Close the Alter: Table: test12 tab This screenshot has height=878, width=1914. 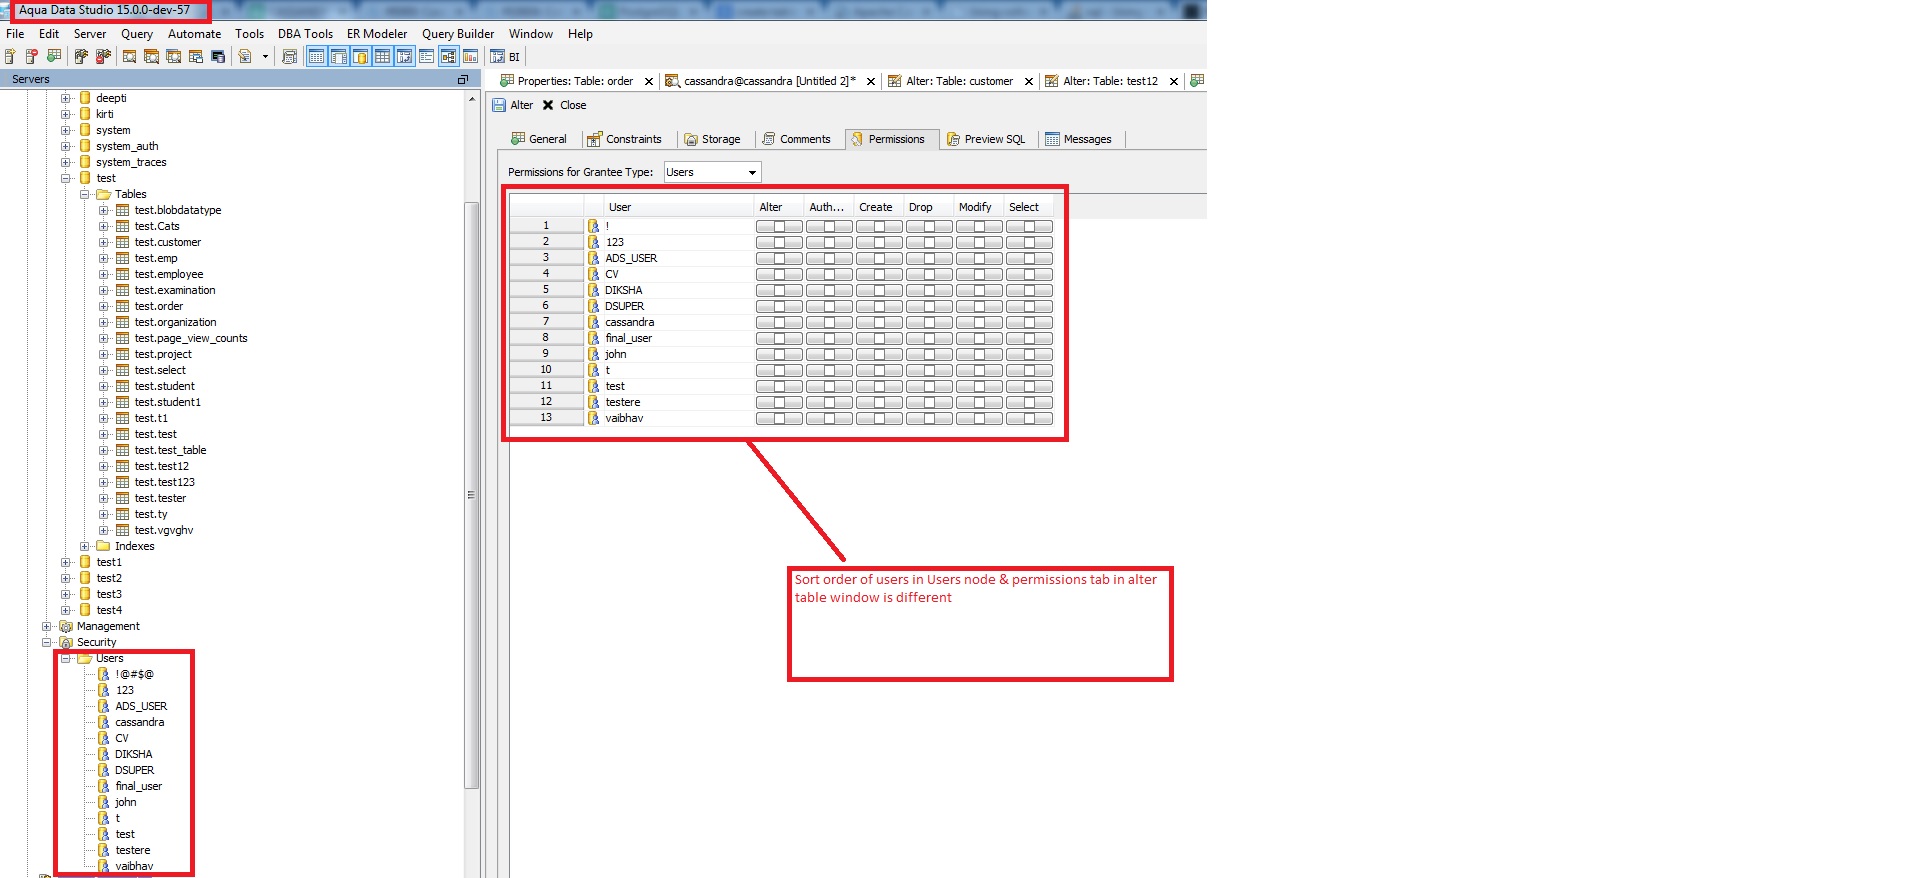[x=1174, y=82]
